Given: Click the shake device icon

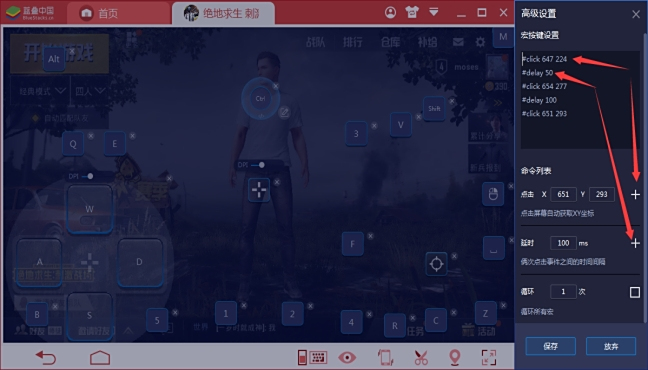Looking at the screenshot, I should tap(385, 357).
